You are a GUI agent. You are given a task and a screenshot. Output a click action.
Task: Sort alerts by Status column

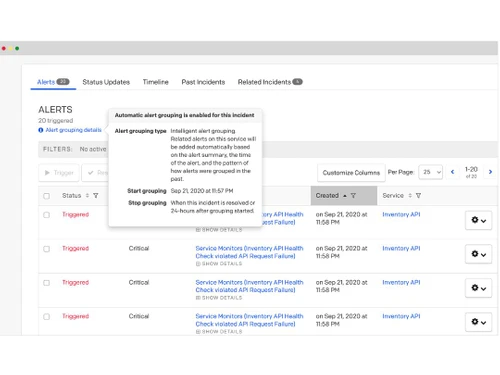(x=87, y=196)
